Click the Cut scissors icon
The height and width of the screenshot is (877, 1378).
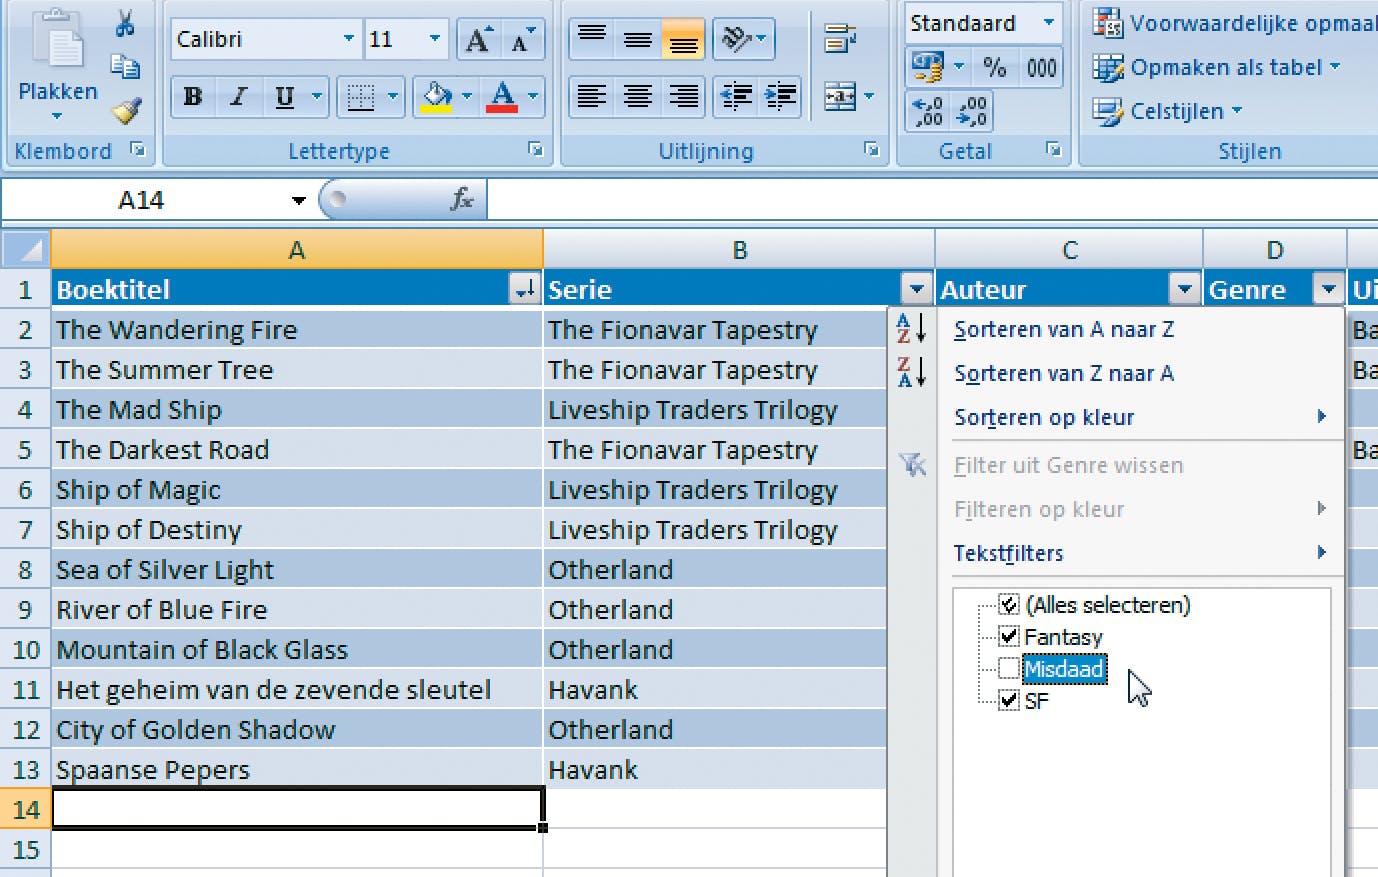point(125,23)
